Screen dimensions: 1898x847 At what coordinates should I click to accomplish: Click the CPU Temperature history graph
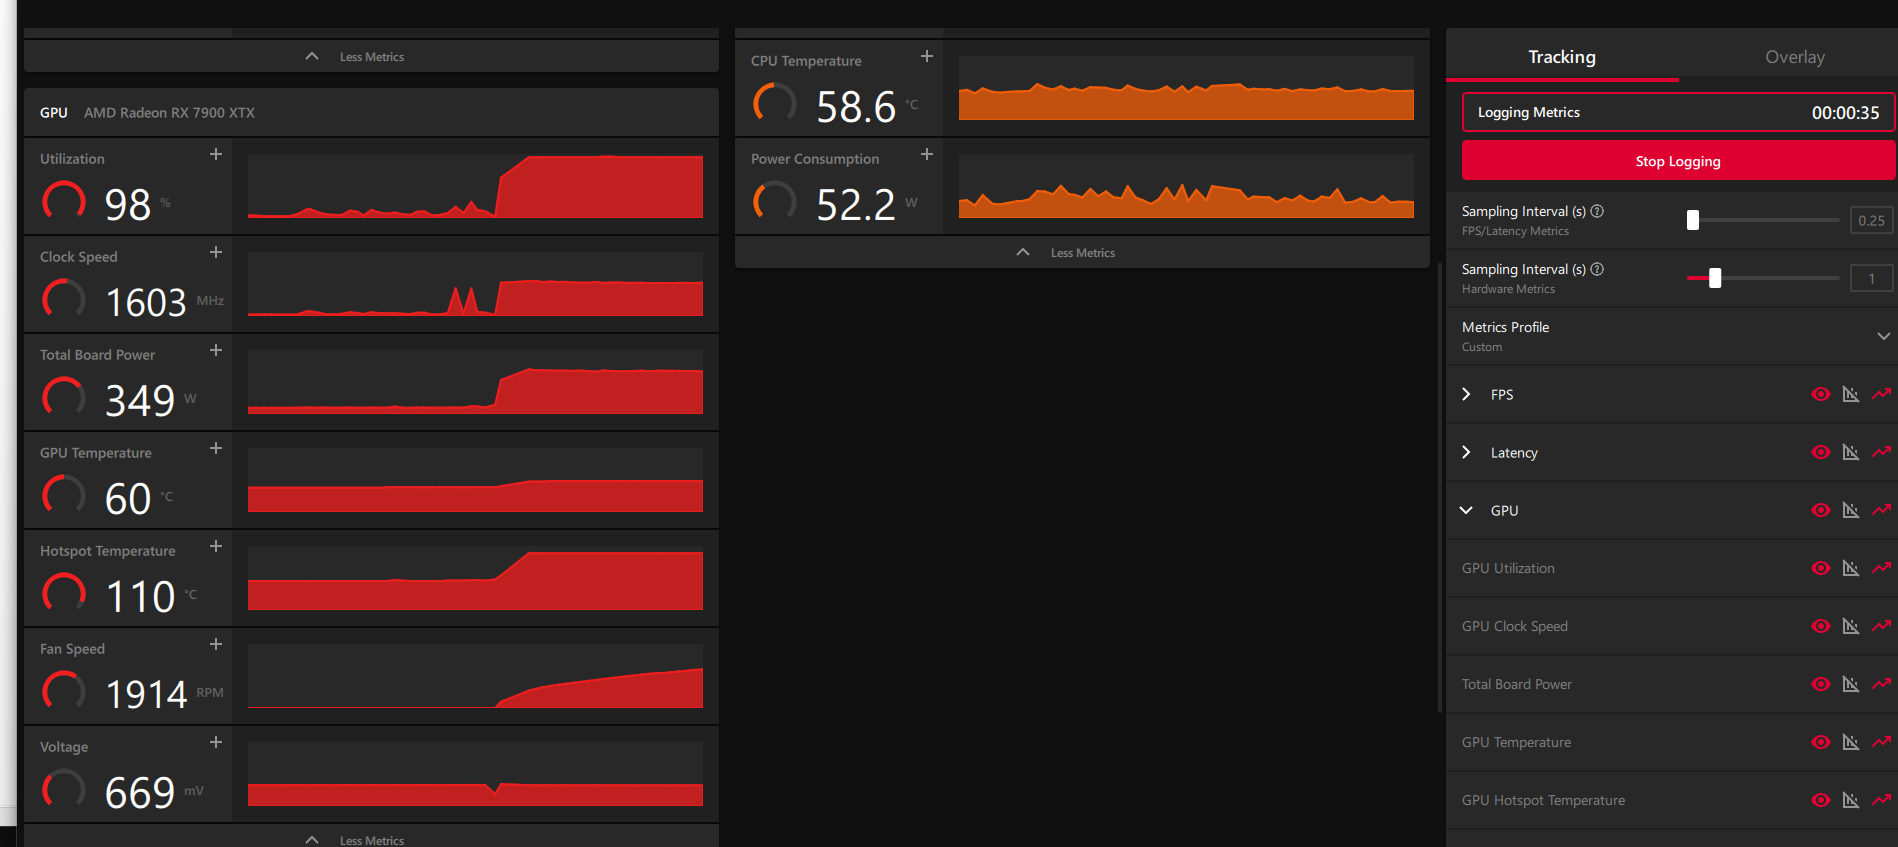coord(1186,88)
